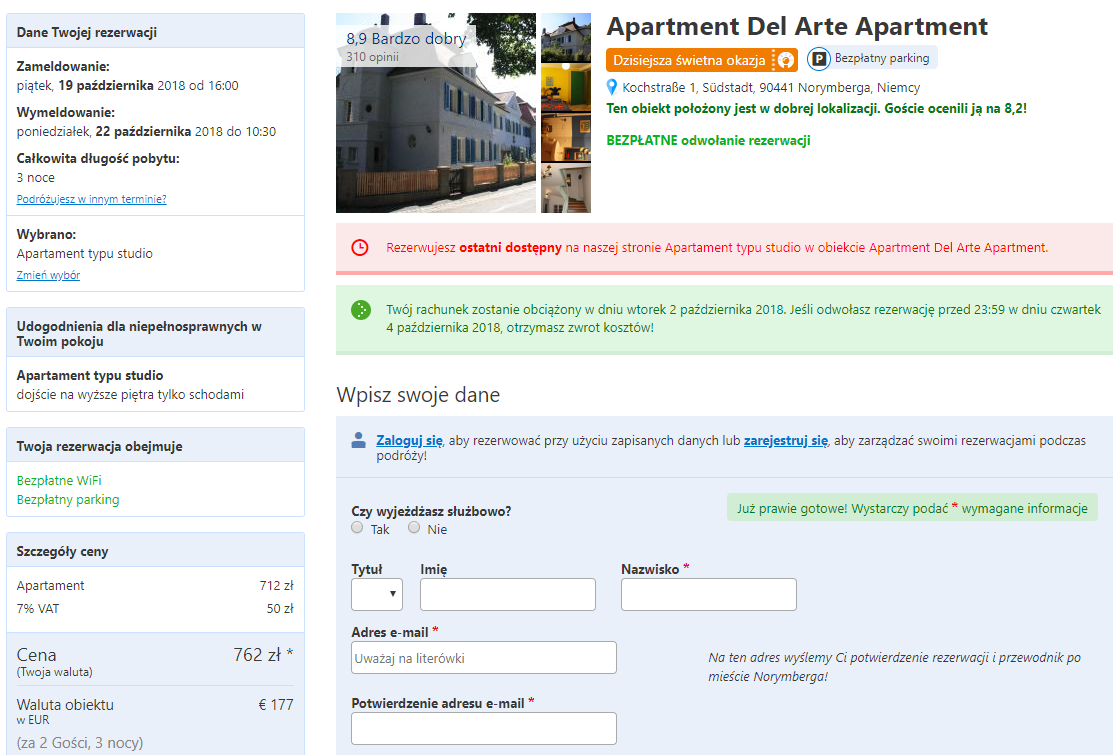The height and width of the screenshot is (755, 1119).
Task: Focus the Nazwisko input field
Action: click(x=708, y=594)
